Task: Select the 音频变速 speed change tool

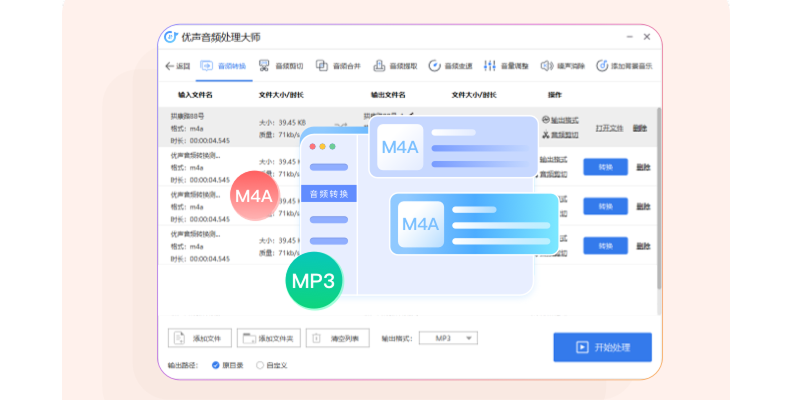Action: [450, 66]
